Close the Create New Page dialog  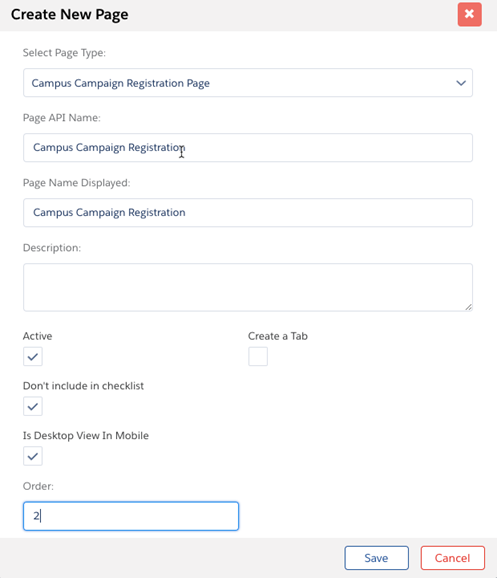[469, 14]
